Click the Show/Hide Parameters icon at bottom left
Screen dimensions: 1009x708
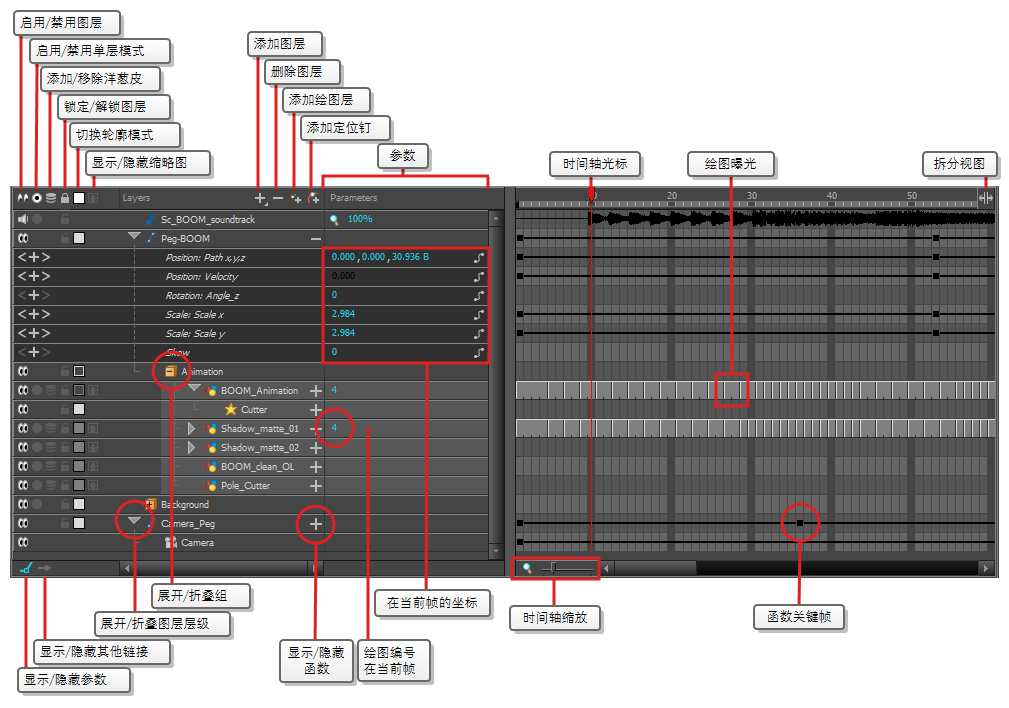point(25,568)
